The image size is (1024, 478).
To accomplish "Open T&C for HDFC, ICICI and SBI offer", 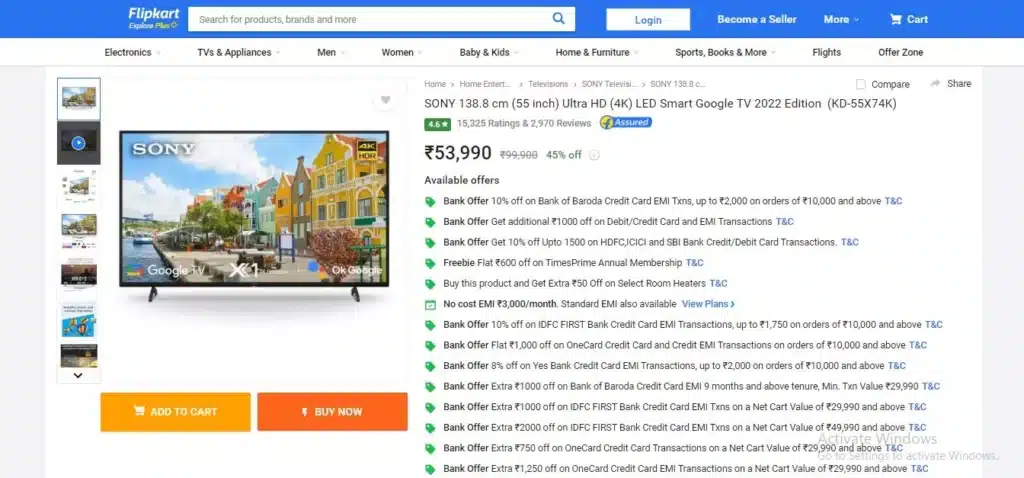I will coord(850,242).
